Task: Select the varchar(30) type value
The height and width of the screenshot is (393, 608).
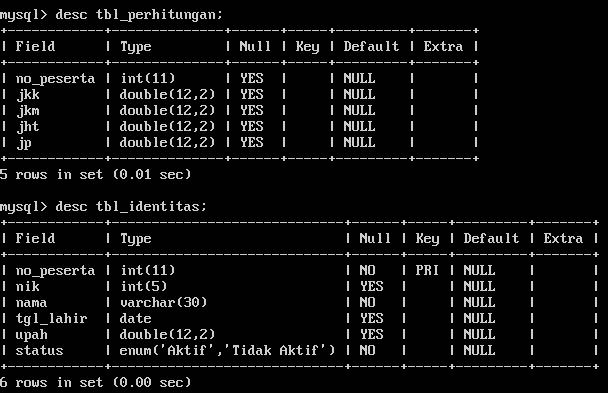Action: tap(163, 302)
